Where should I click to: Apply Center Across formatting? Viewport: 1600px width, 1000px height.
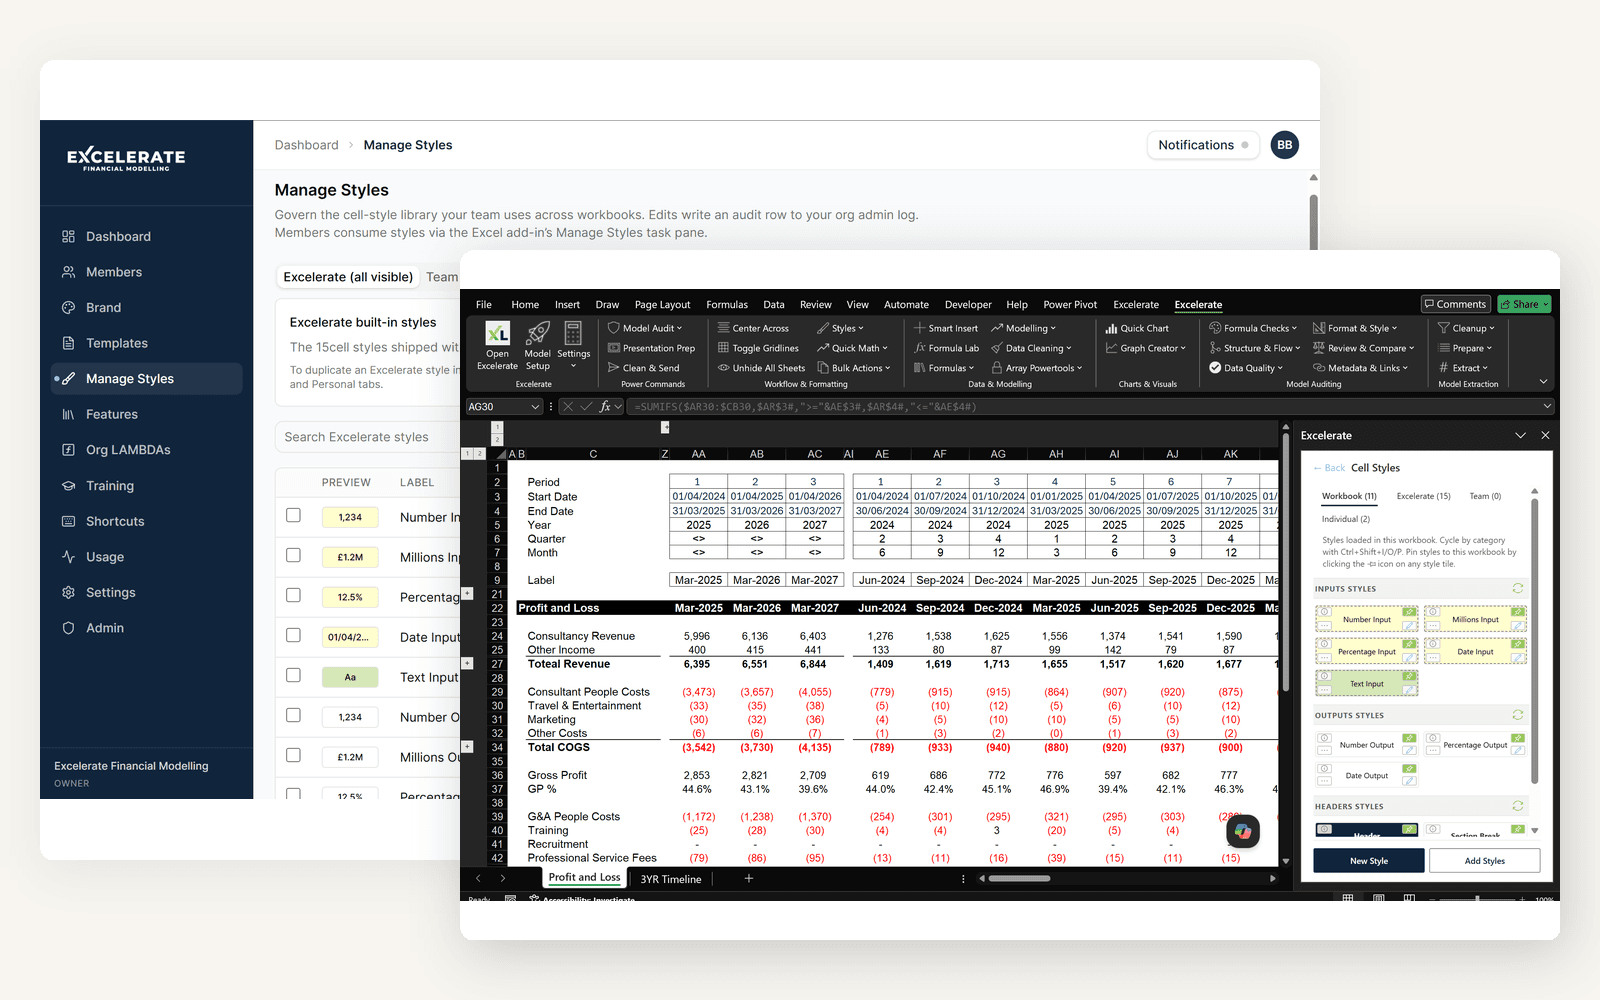tap(753, 328)
